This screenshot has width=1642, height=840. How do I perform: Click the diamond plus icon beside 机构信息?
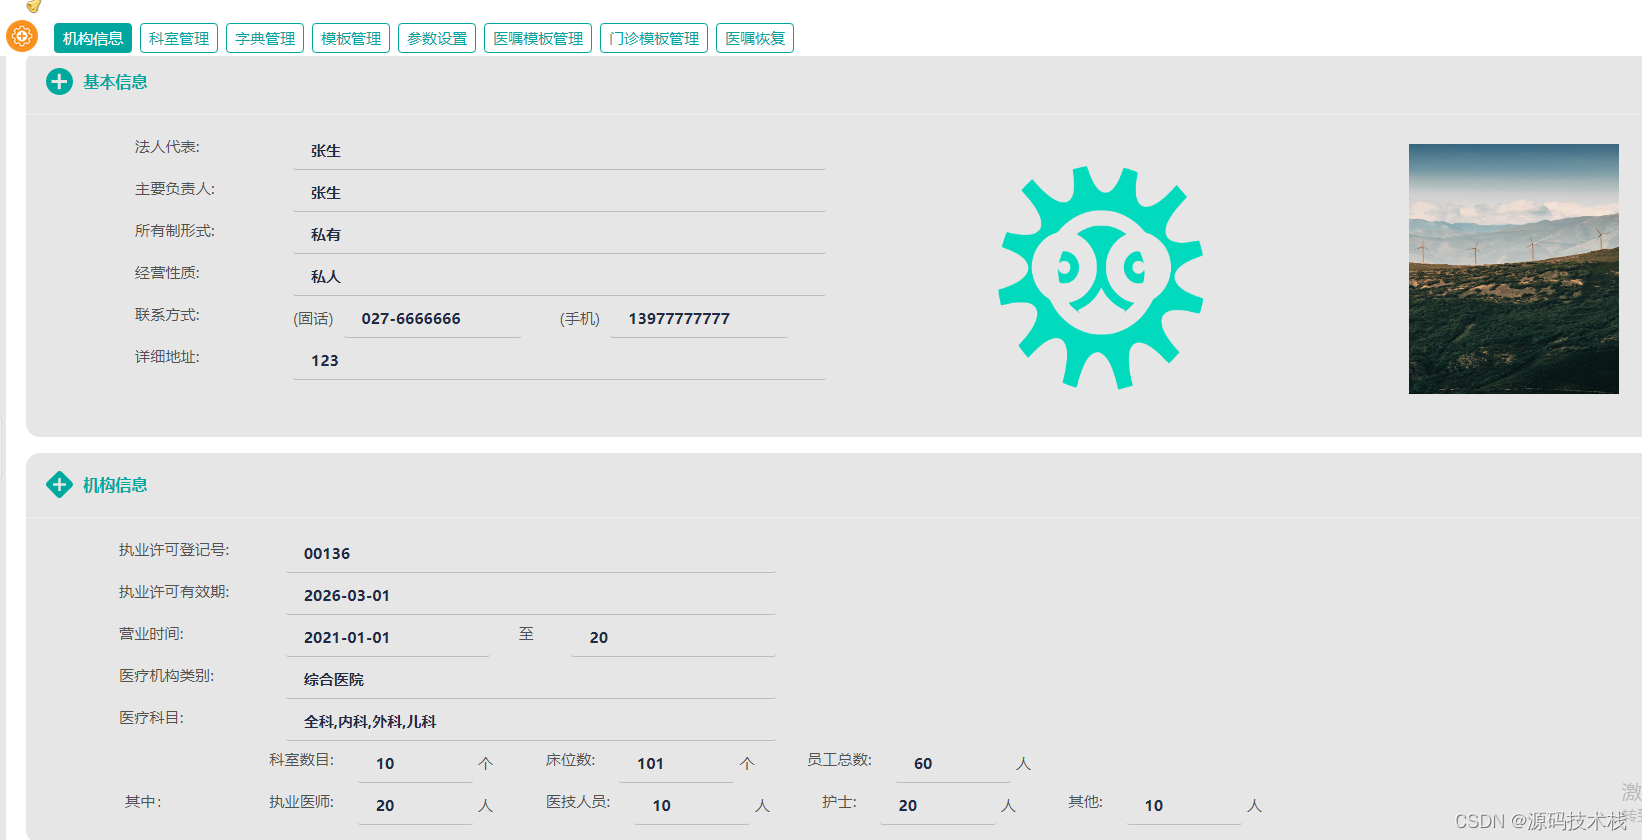point(59,485)
